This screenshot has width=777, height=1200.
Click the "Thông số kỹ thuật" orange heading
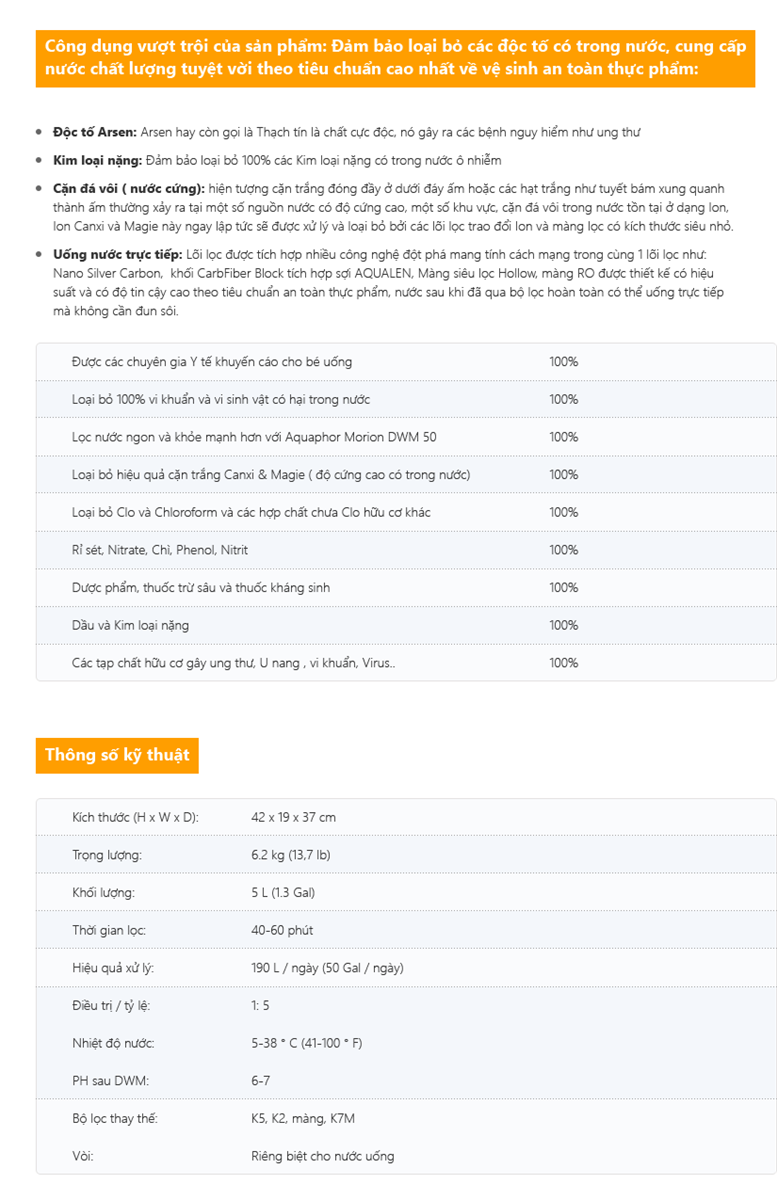[x=117, y=755]
